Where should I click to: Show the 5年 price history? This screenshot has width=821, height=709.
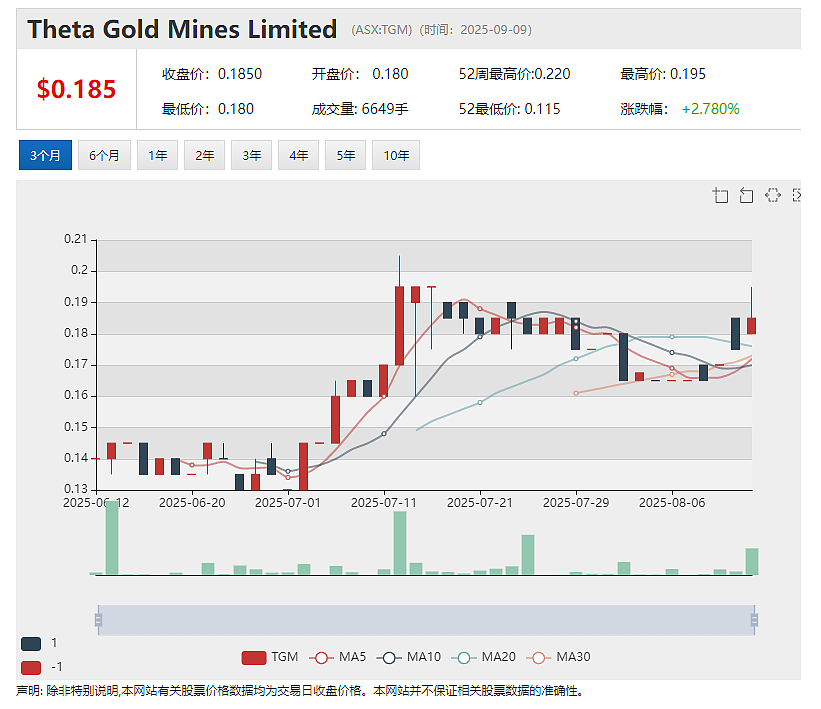pos(346,155)
